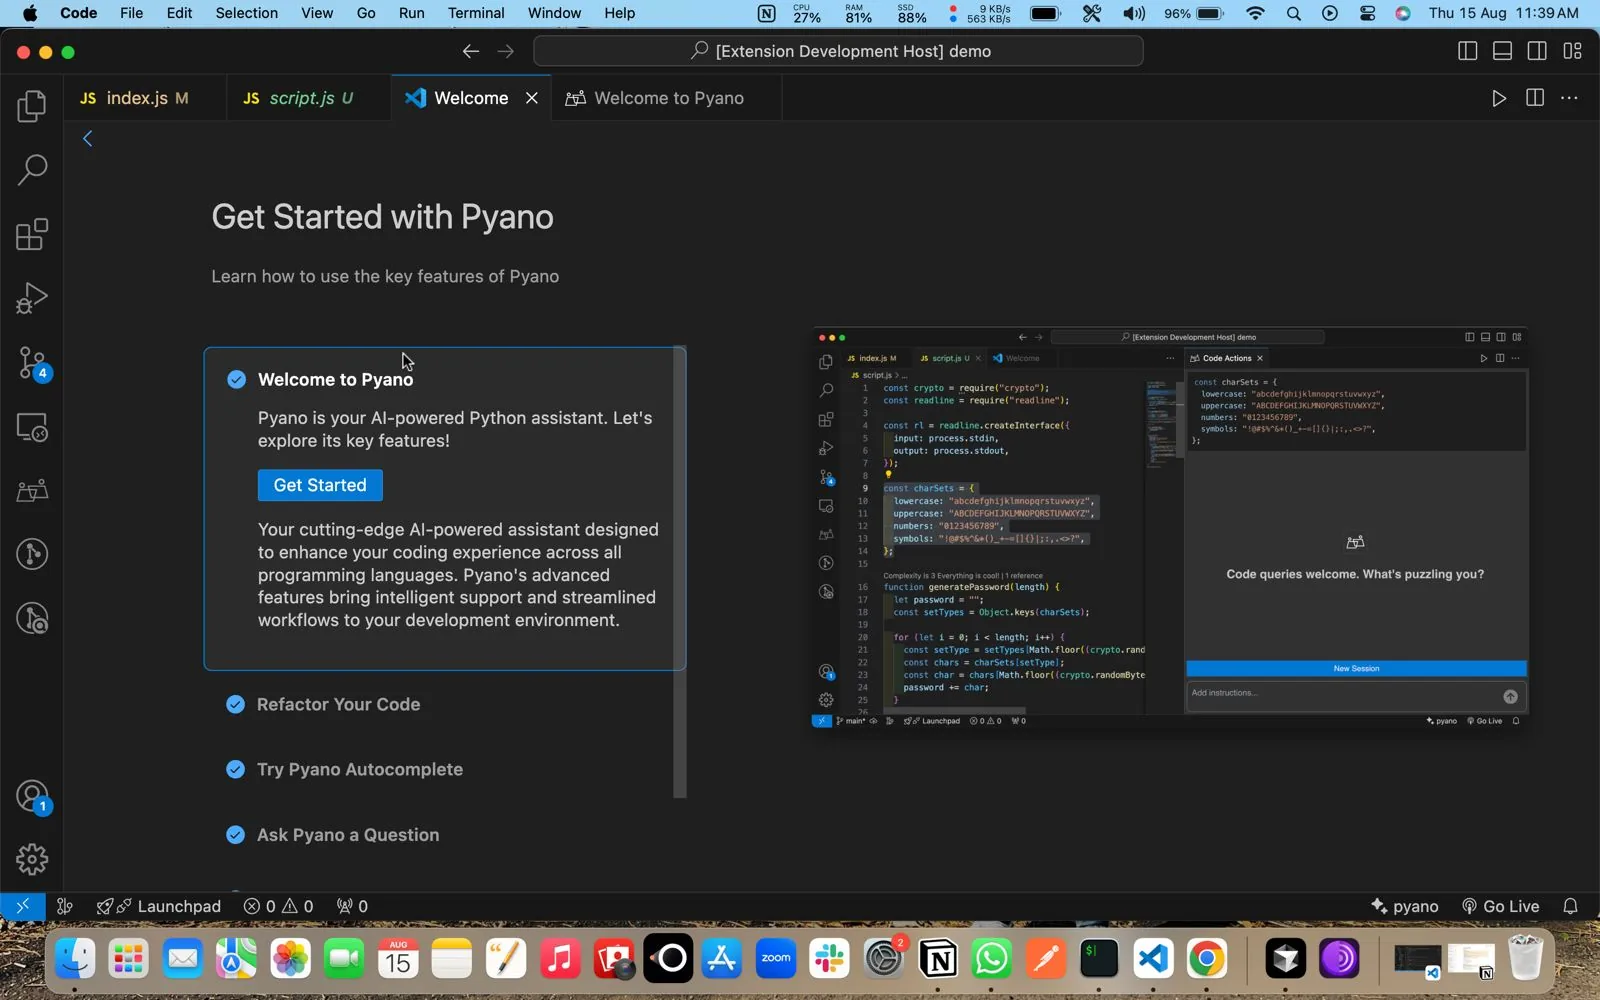Open the Selection menu

[246, 13]
